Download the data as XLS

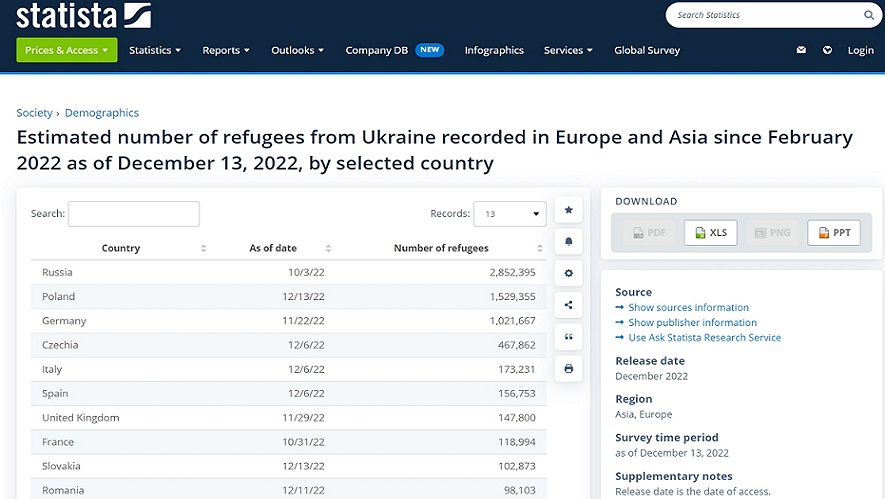coord(710,233)
